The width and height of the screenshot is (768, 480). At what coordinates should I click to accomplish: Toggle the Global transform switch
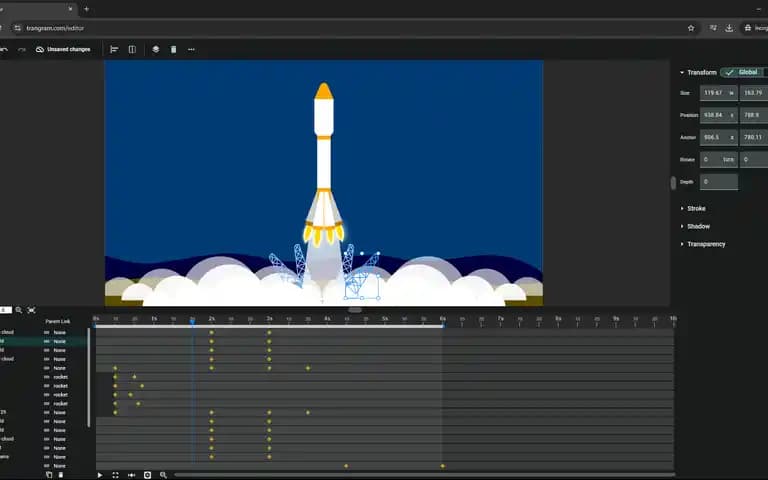point(744,72)
